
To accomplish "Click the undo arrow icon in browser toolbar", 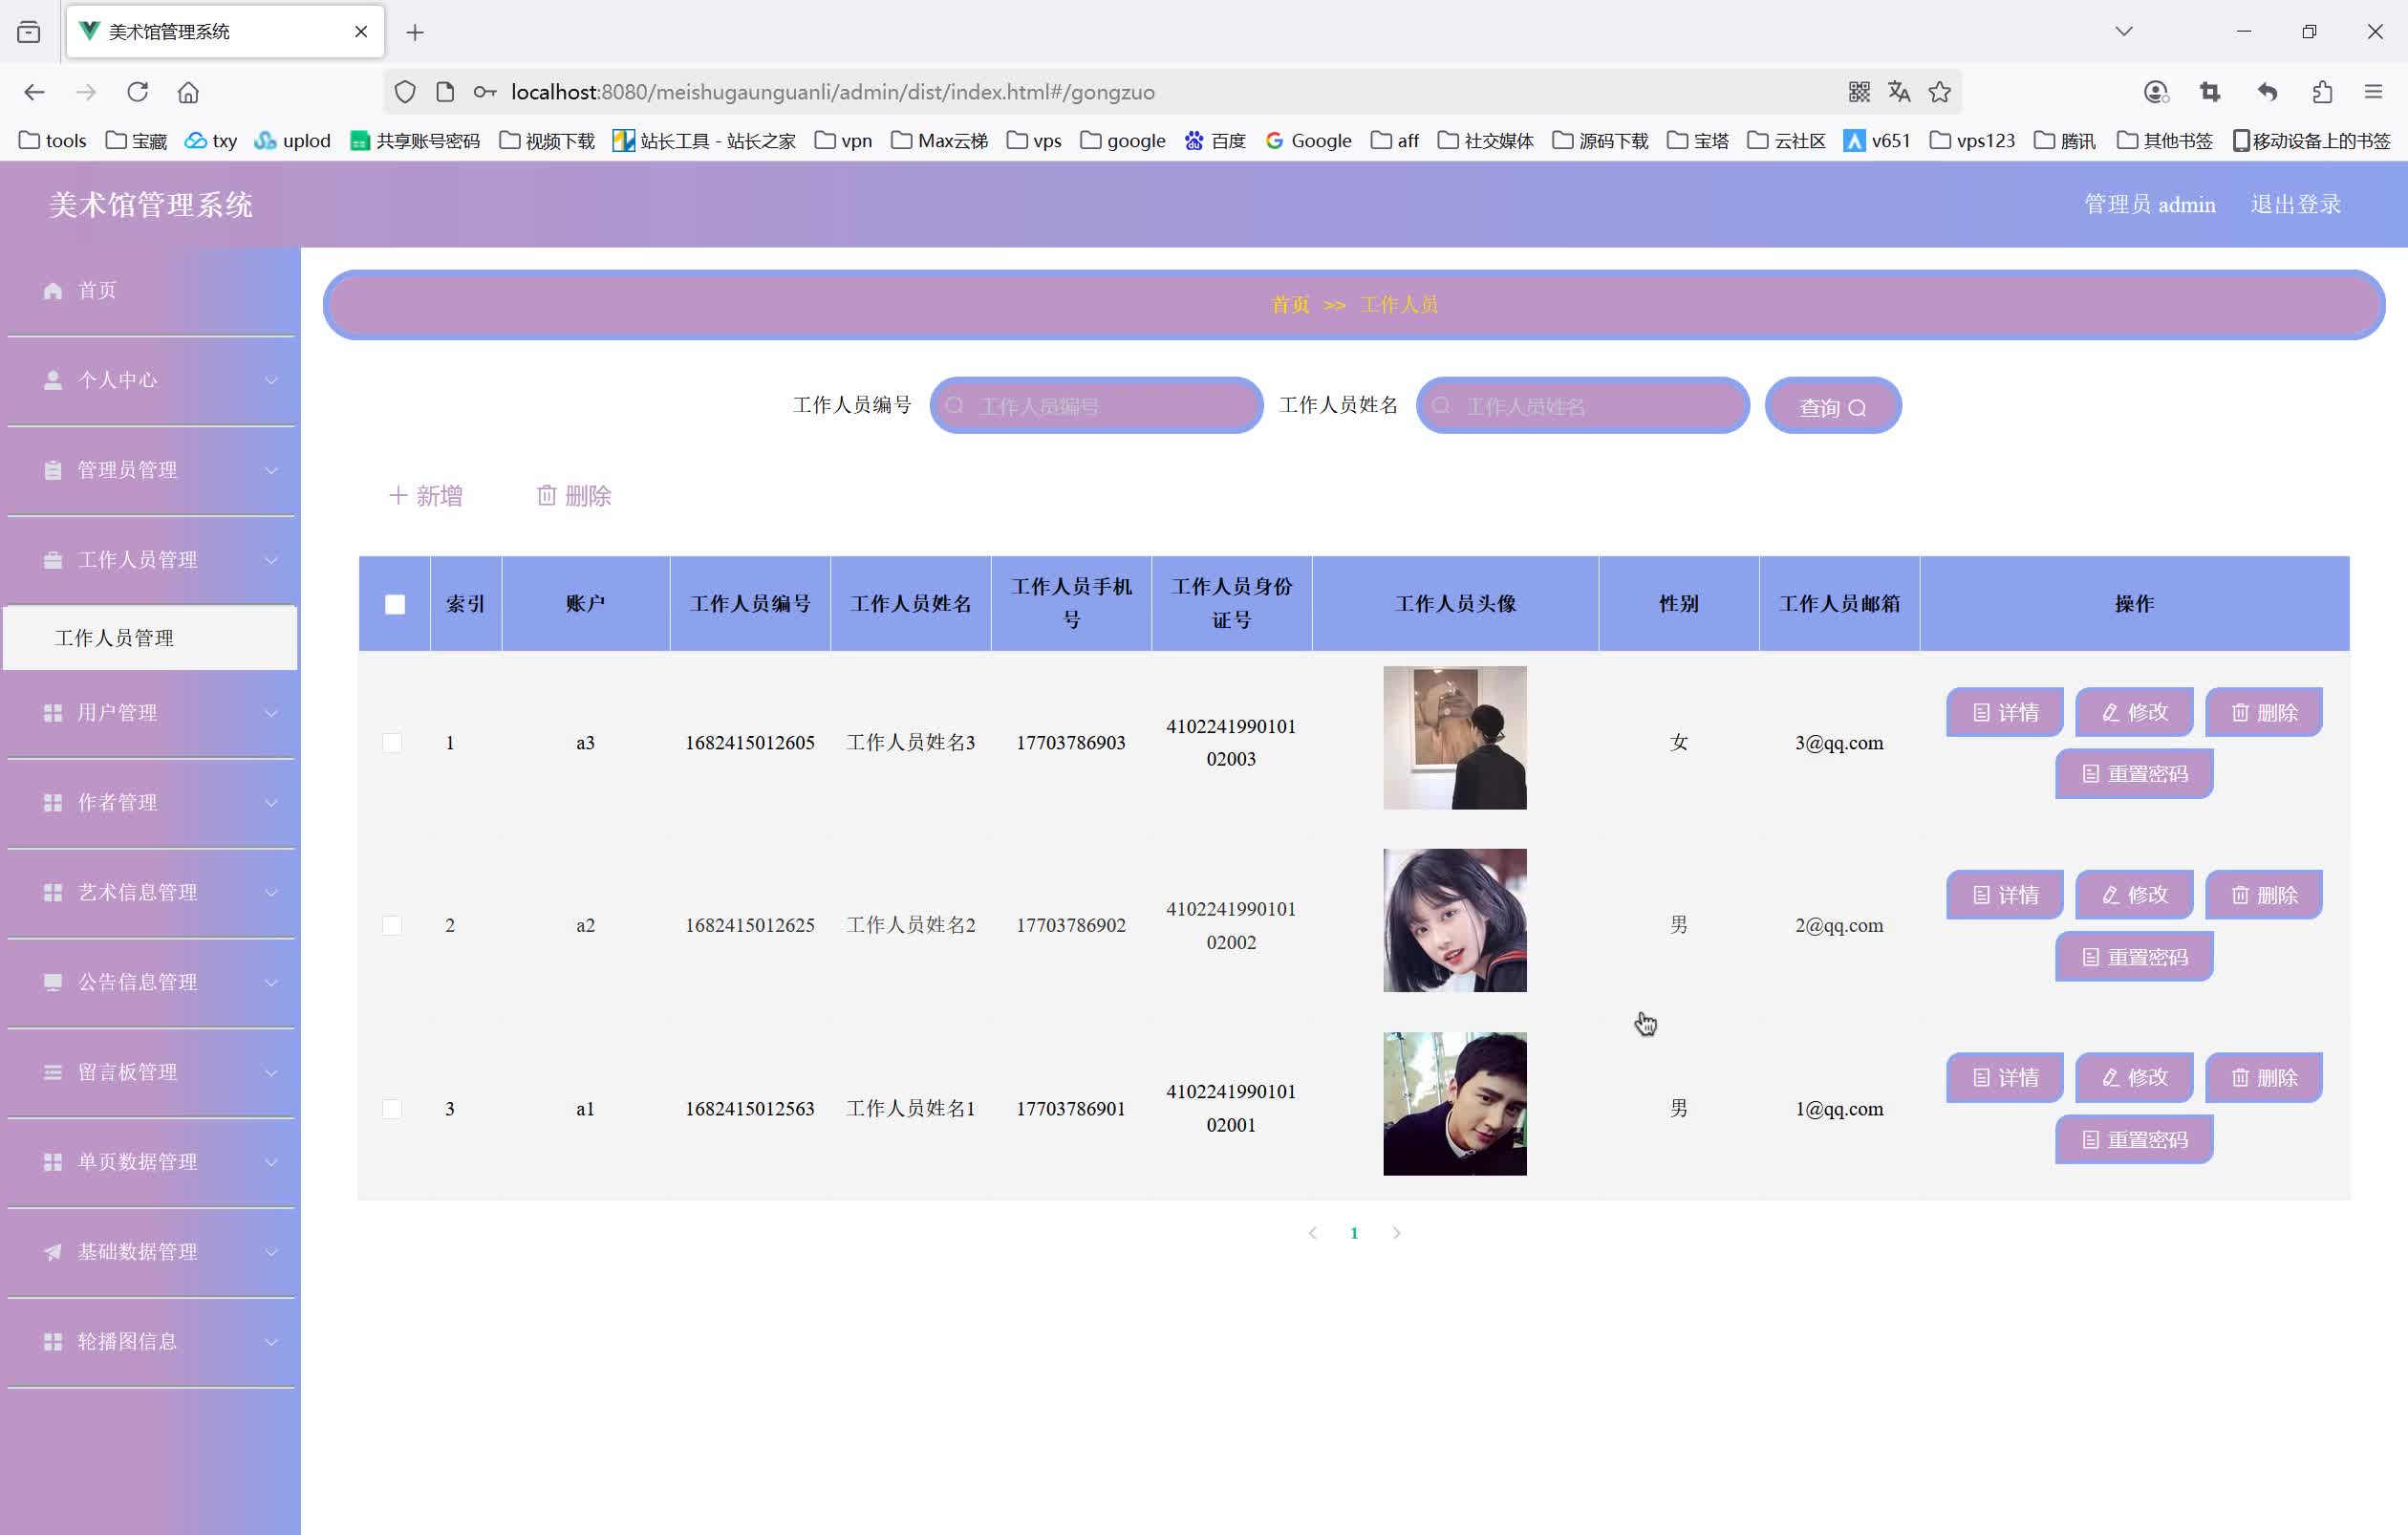I will (2267, 92).
